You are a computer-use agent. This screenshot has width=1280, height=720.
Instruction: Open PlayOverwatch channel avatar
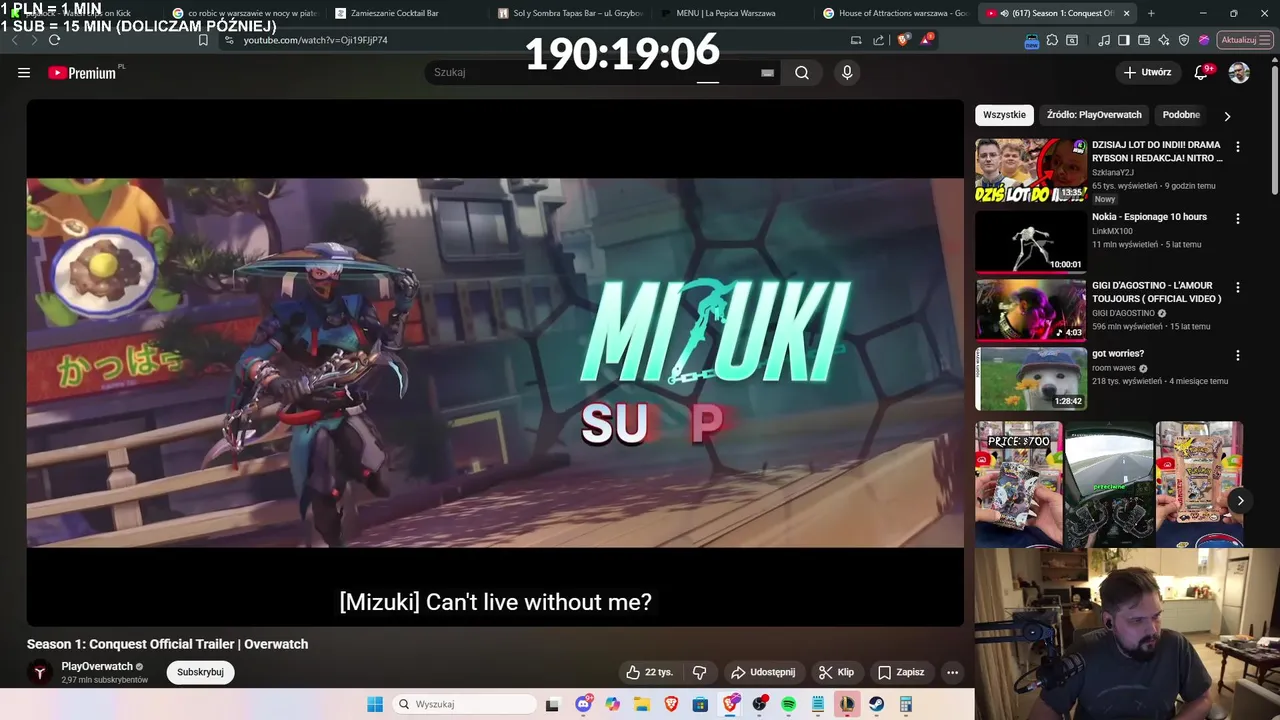[40, 673]
